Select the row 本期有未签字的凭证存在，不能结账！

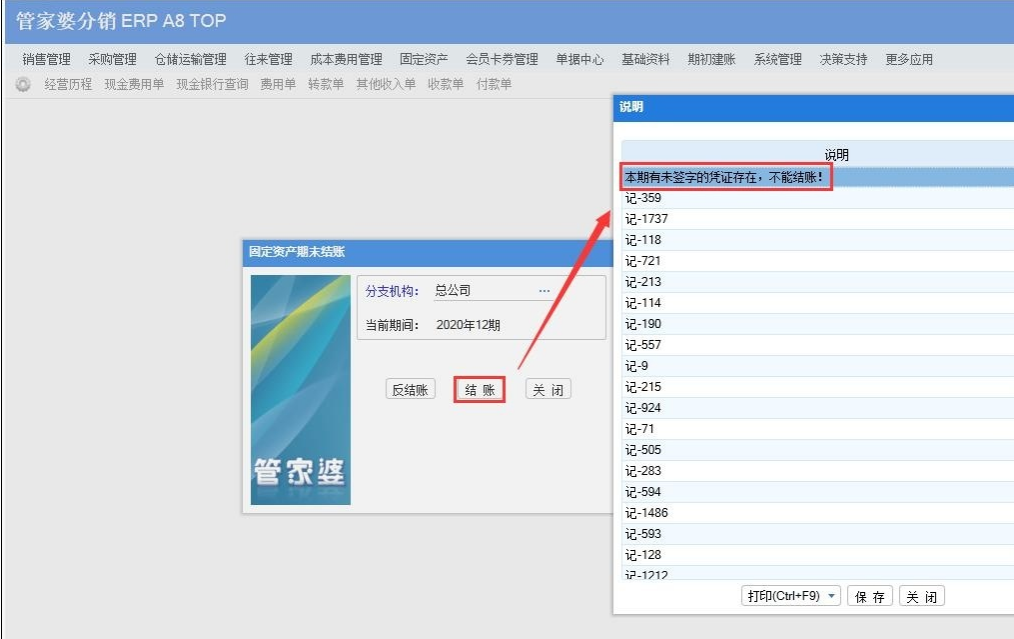(x=817, y=177)
